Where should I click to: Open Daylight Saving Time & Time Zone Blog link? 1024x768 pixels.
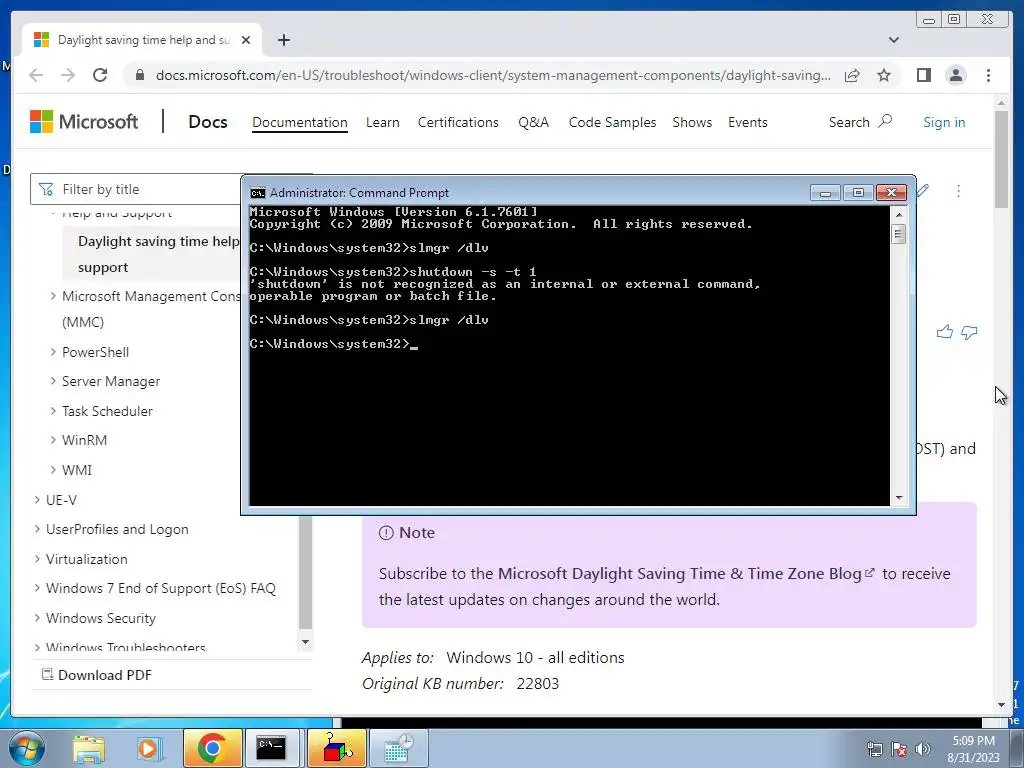[x=686, y=573]
